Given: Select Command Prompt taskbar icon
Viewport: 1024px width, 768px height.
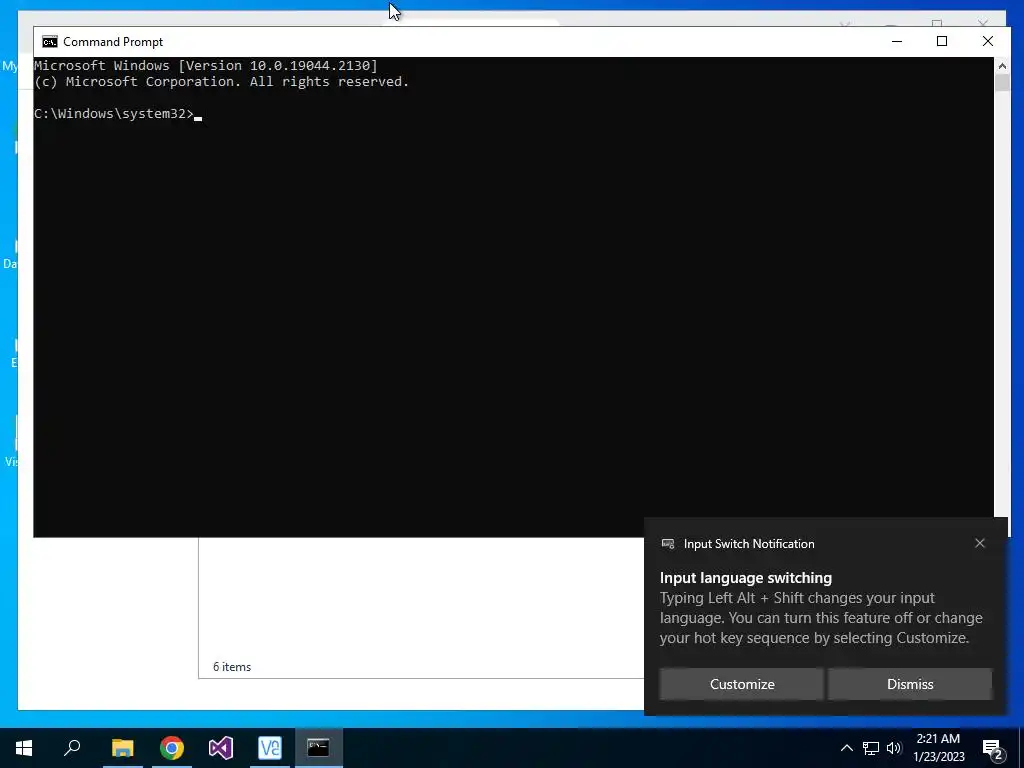Looking at the screenshot, I should click(319, 748).
